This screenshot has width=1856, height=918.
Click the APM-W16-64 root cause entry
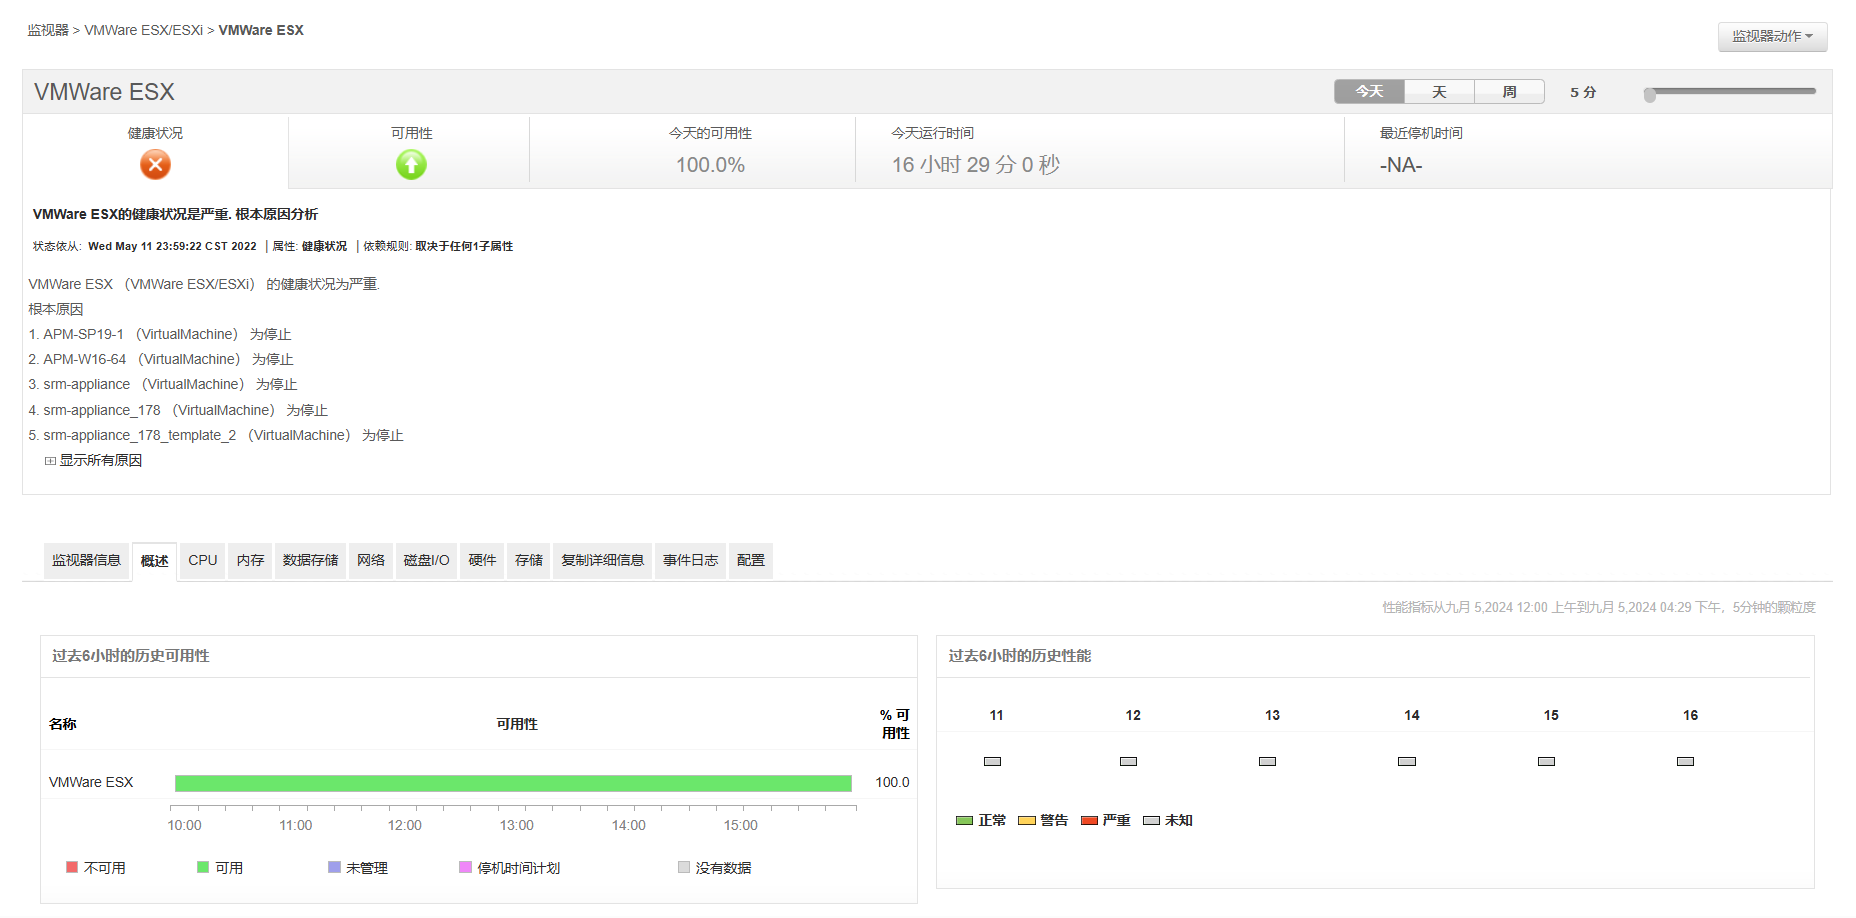(161, 359)
